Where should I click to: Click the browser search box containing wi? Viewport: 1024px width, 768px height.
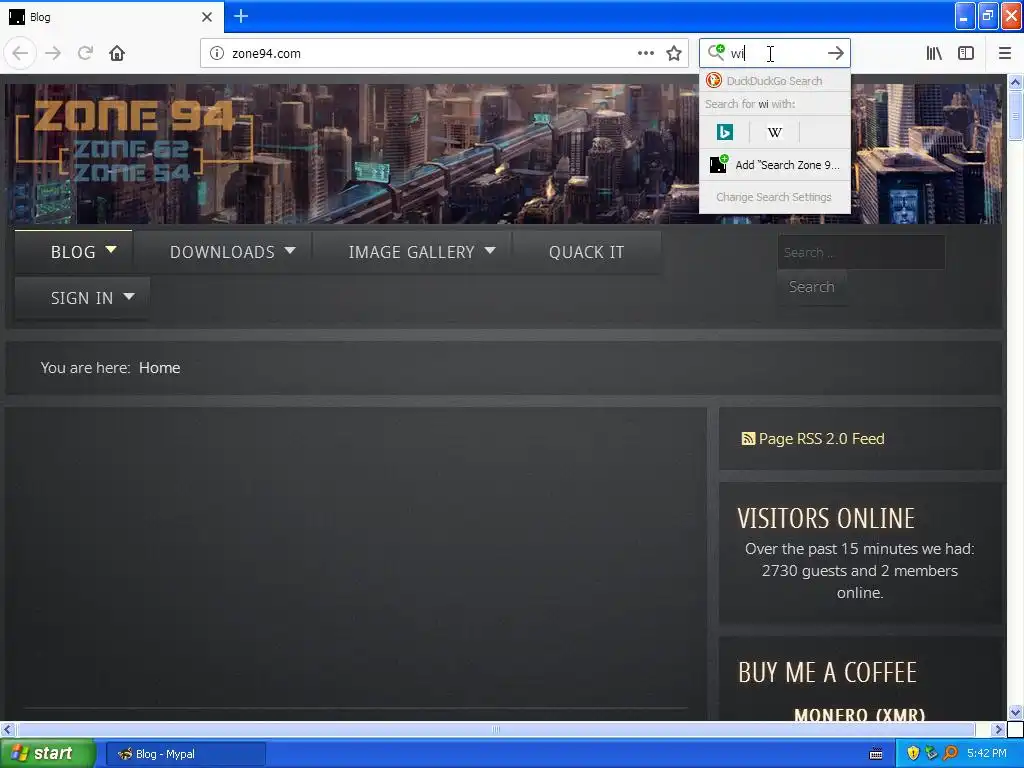click(x=775, y=53)
